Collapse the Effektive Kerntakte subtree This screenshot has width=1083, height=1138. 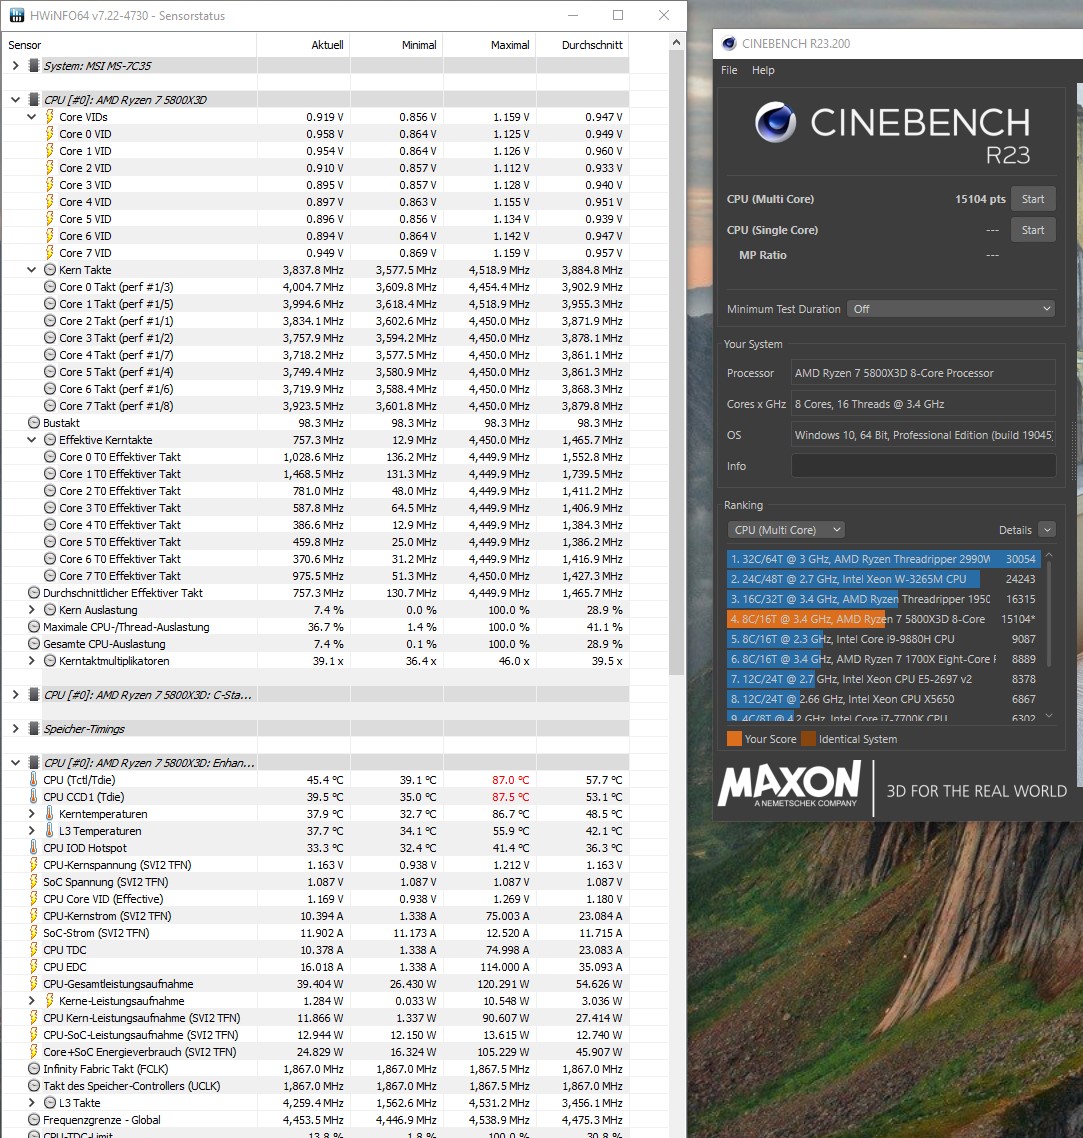(x=31, y=440)
